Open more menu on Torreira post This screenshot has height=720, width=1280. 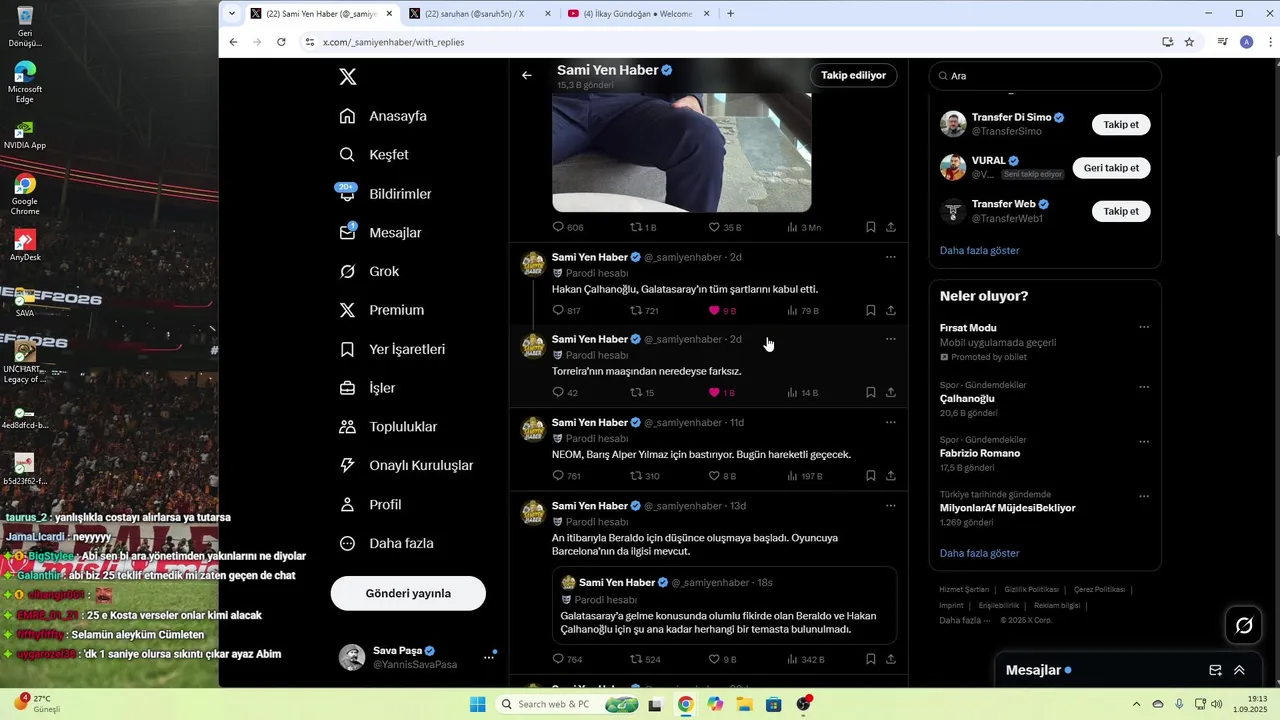pyautogui.click(x=890, y=339)
